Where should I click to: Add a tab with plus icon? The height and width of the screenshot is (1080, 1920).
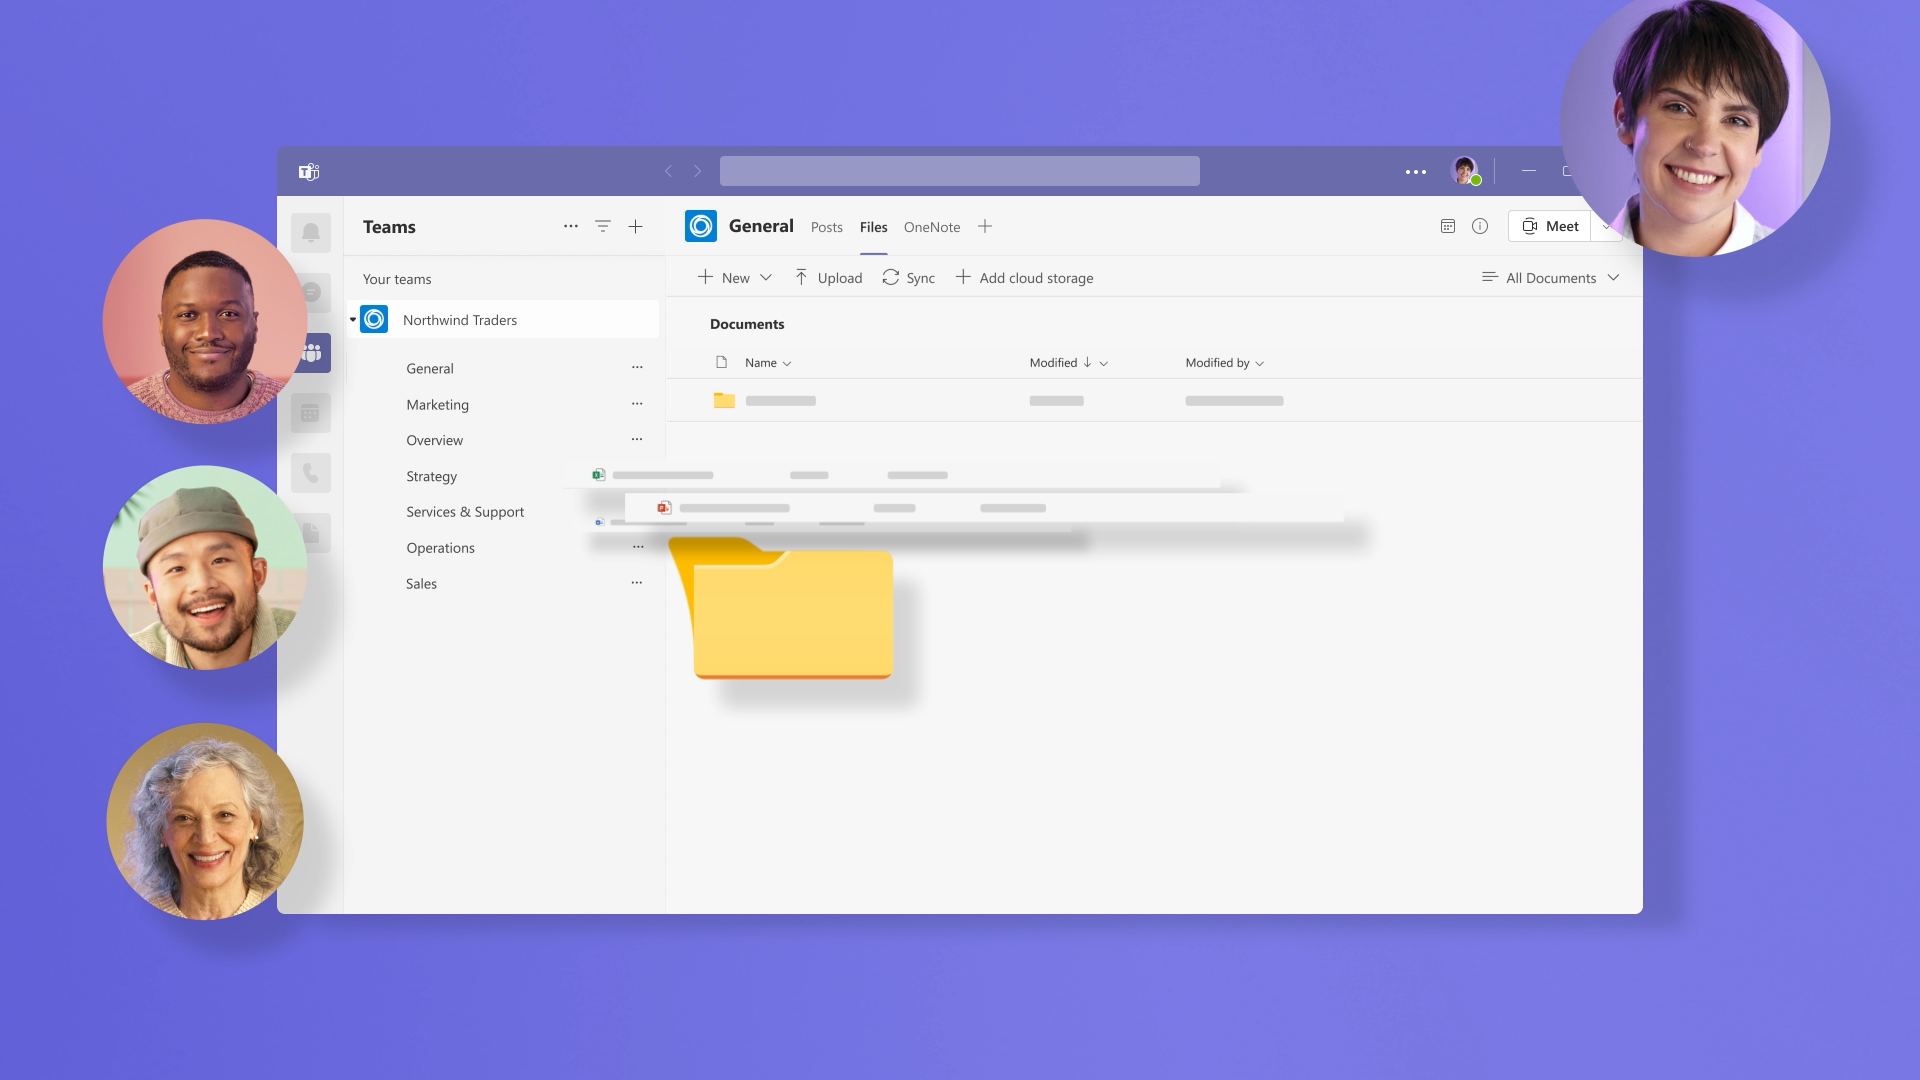point(985,227)
